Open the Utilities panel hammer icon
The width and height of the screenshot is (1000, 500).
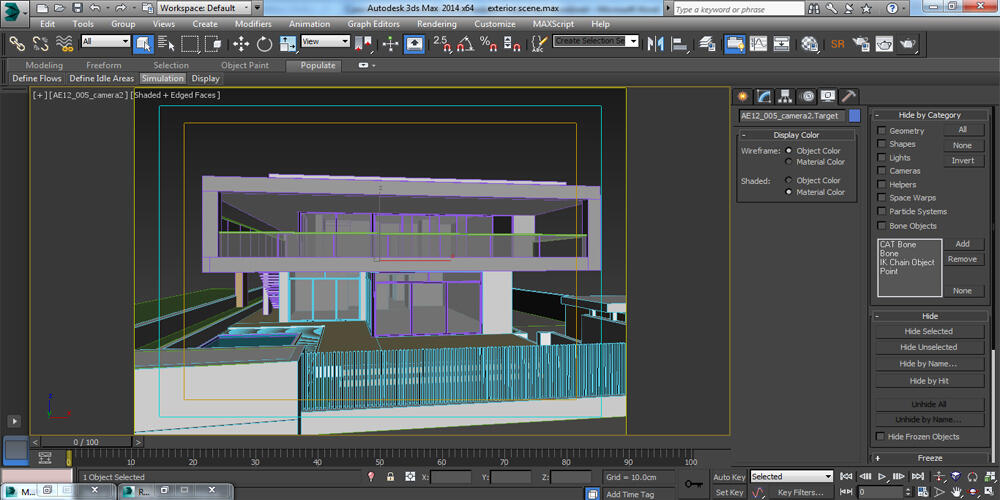pos(849,96)
